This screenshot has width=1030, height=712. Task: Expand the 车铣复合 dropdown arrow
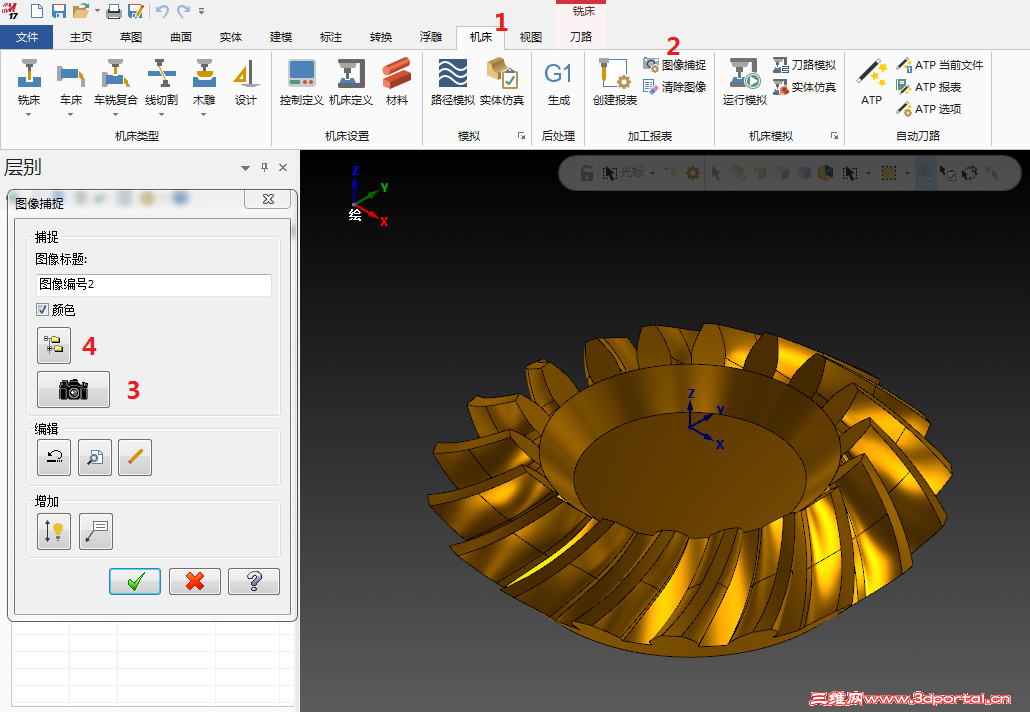[x=116, y=115]
